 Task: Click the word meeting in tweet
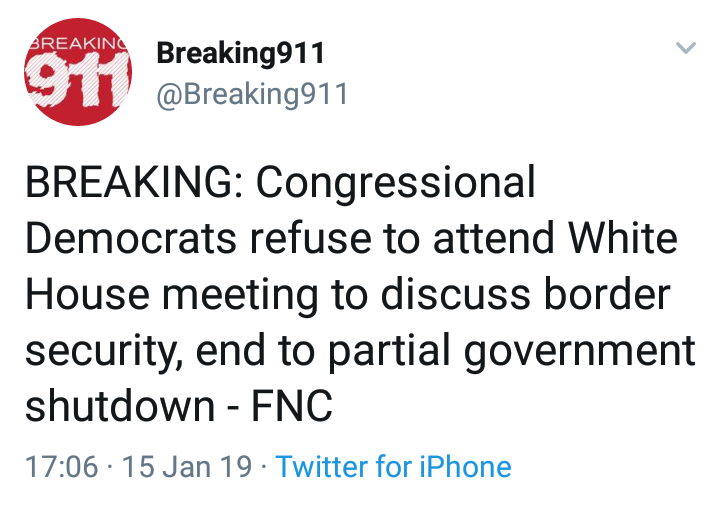coord(240,296)
